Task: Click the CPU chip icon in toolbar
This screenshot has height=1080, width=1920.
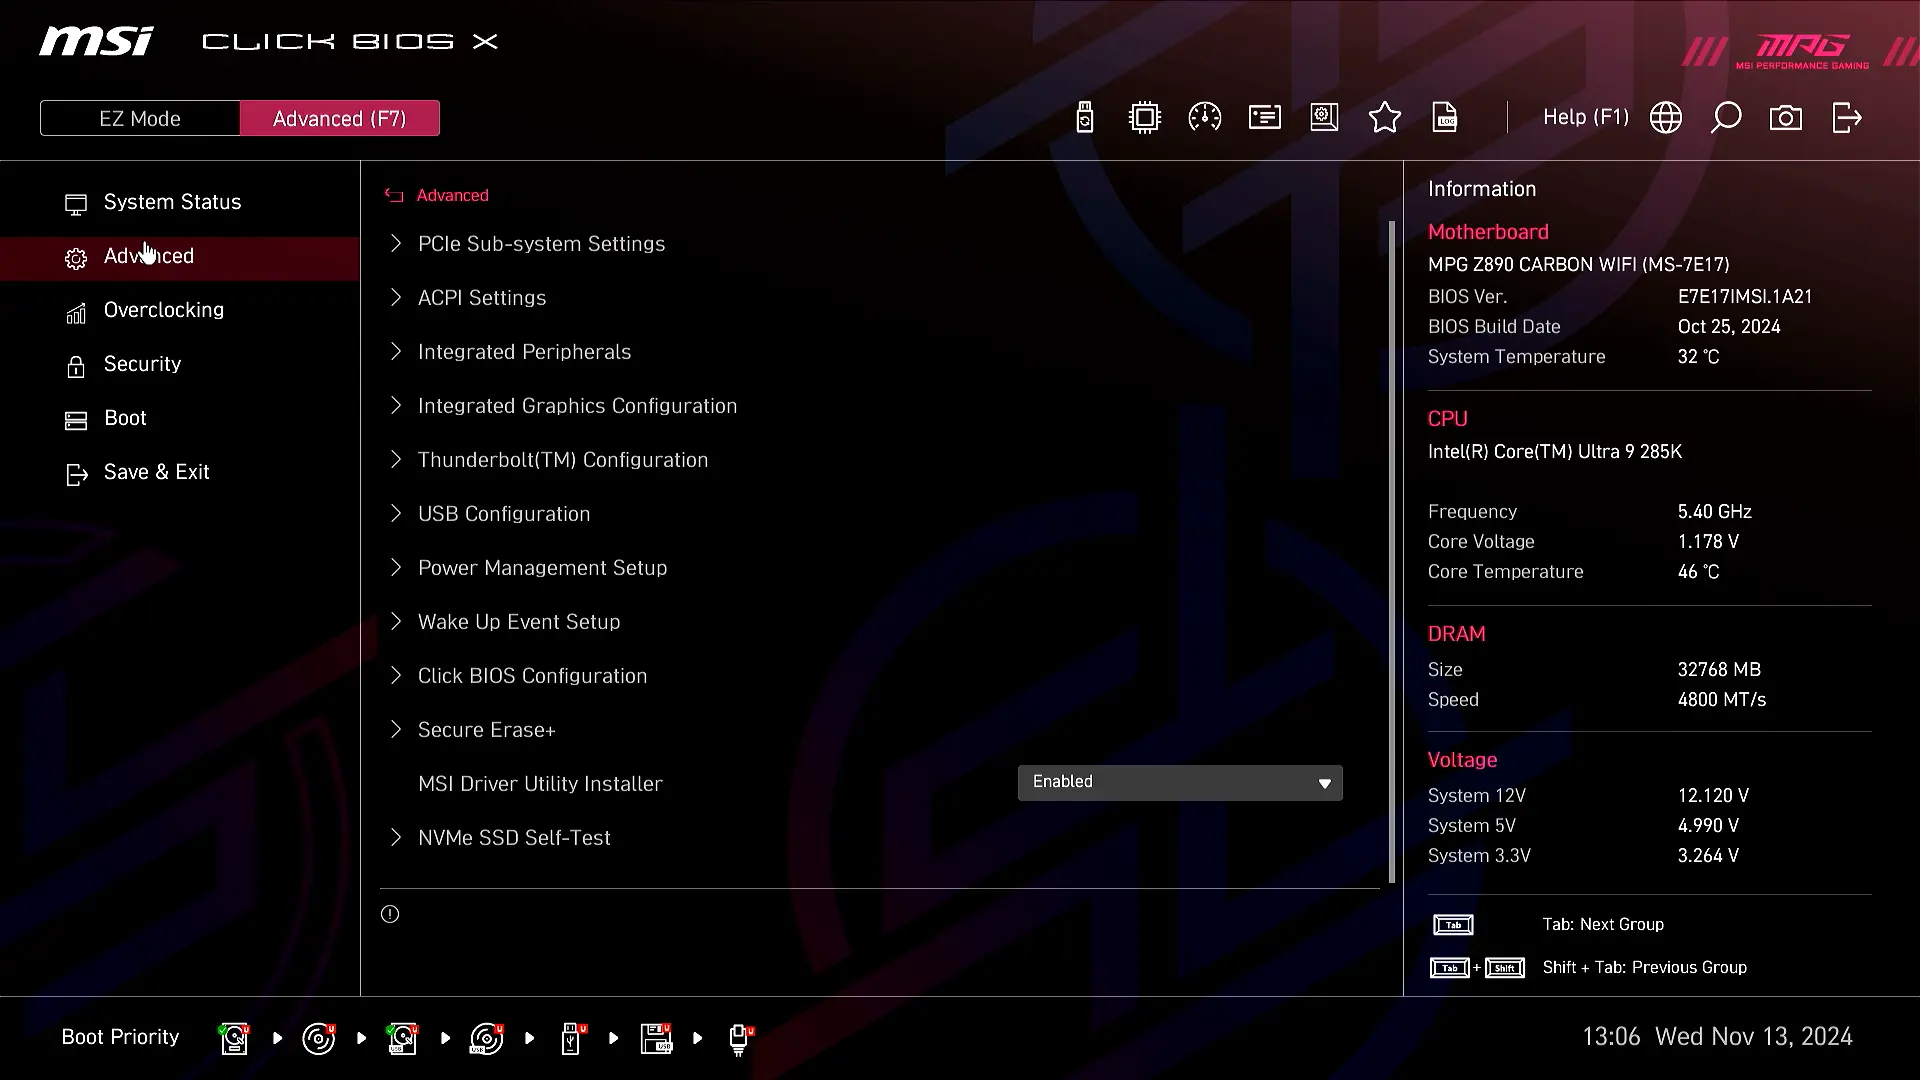Action: click(1144, 118)
